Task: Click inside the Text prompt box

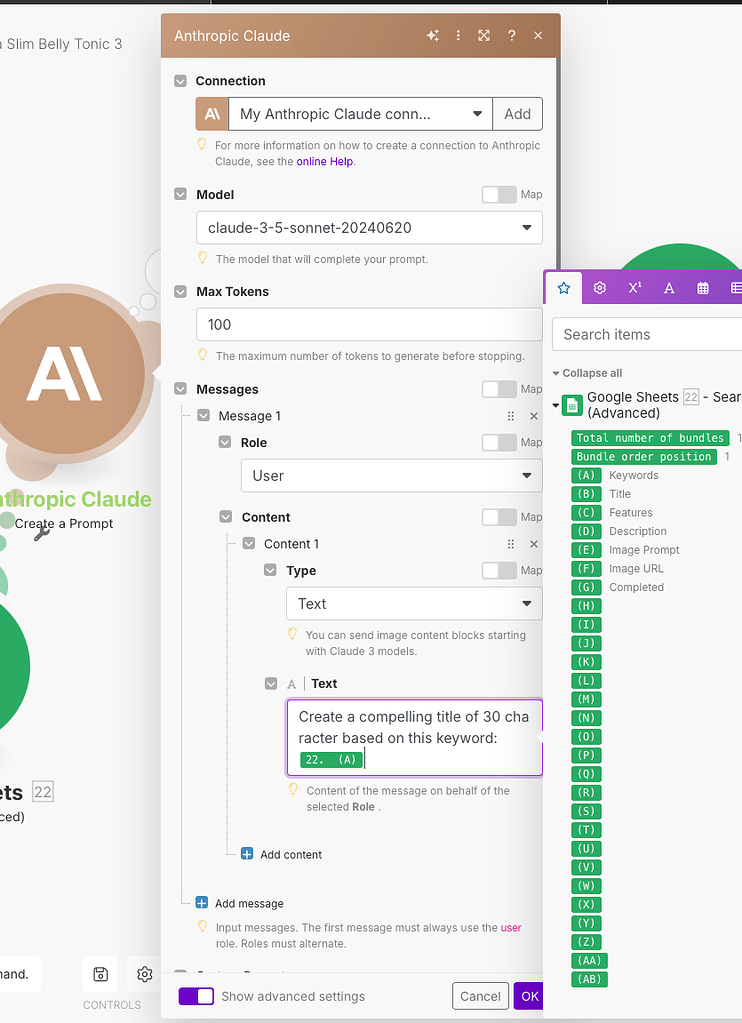Action: point(414,738)
